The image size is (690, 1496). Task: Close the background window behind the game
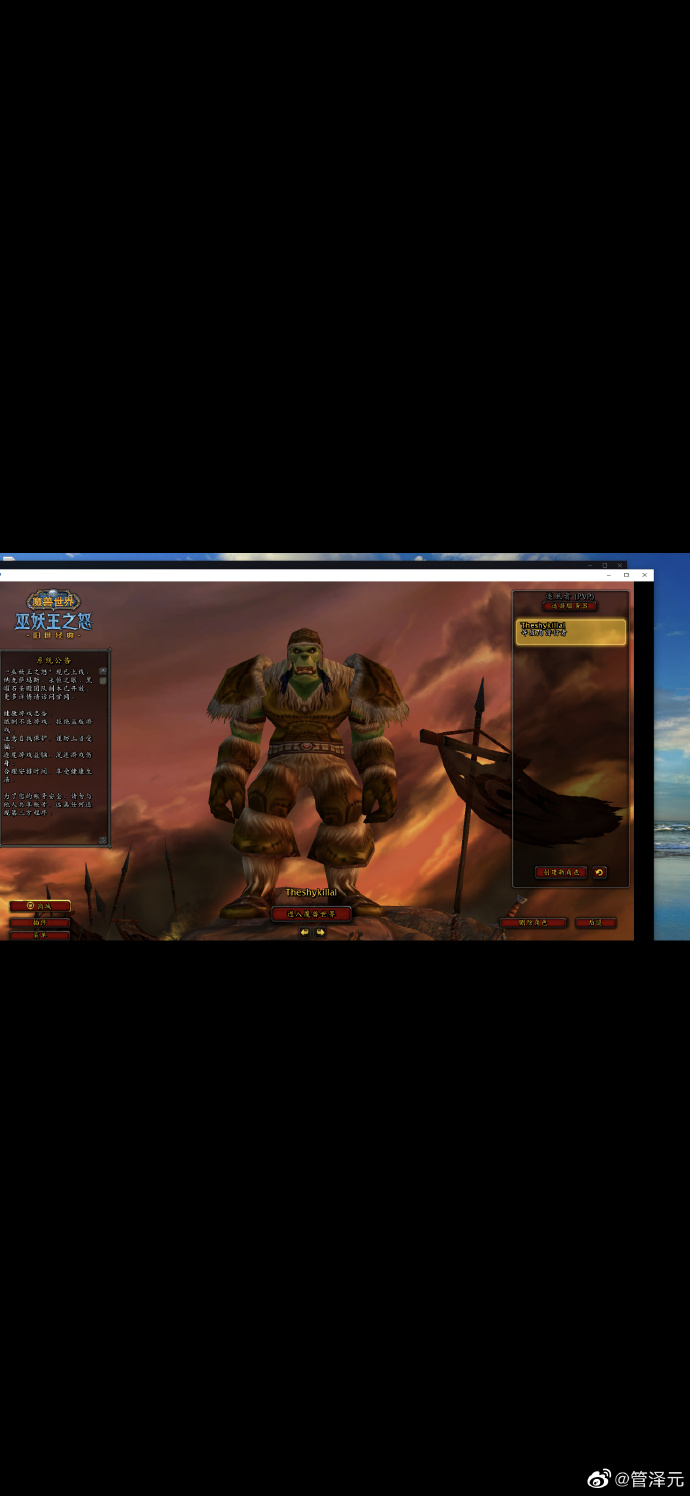(619, 565)
